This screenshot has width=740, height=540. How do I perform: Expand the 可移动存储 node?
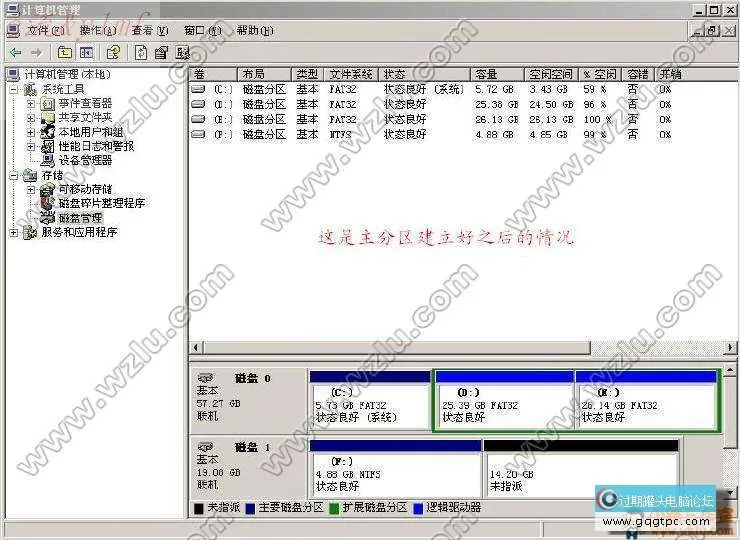tap(31, 189)
